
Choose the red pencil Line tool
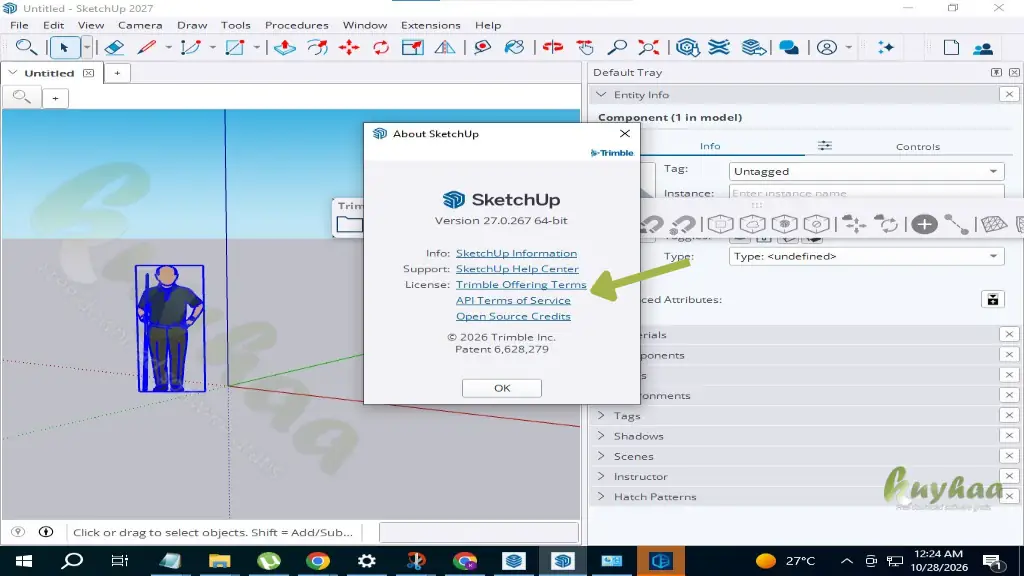click(x=147, y=47)
